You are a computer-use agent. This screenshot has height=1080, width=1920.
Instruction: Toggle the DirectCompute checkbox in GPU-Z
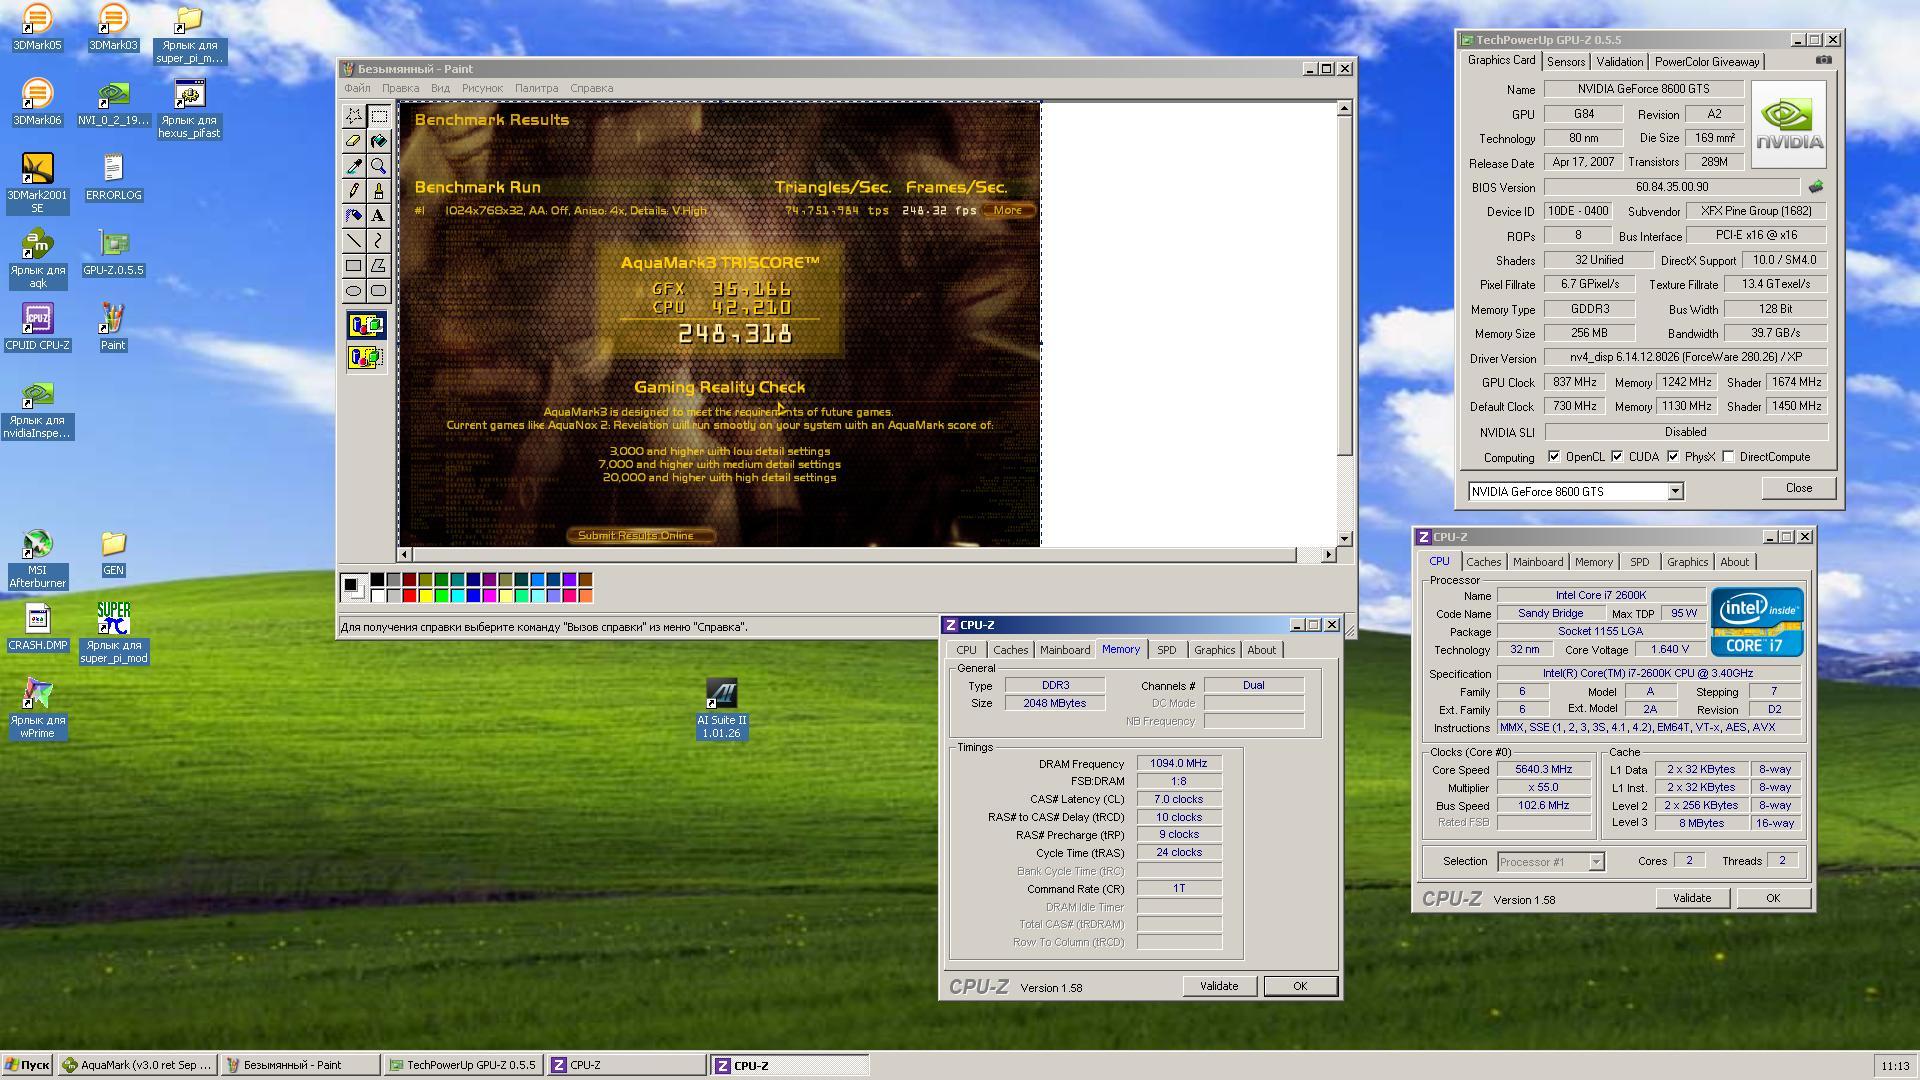[x=1729, y=457]
